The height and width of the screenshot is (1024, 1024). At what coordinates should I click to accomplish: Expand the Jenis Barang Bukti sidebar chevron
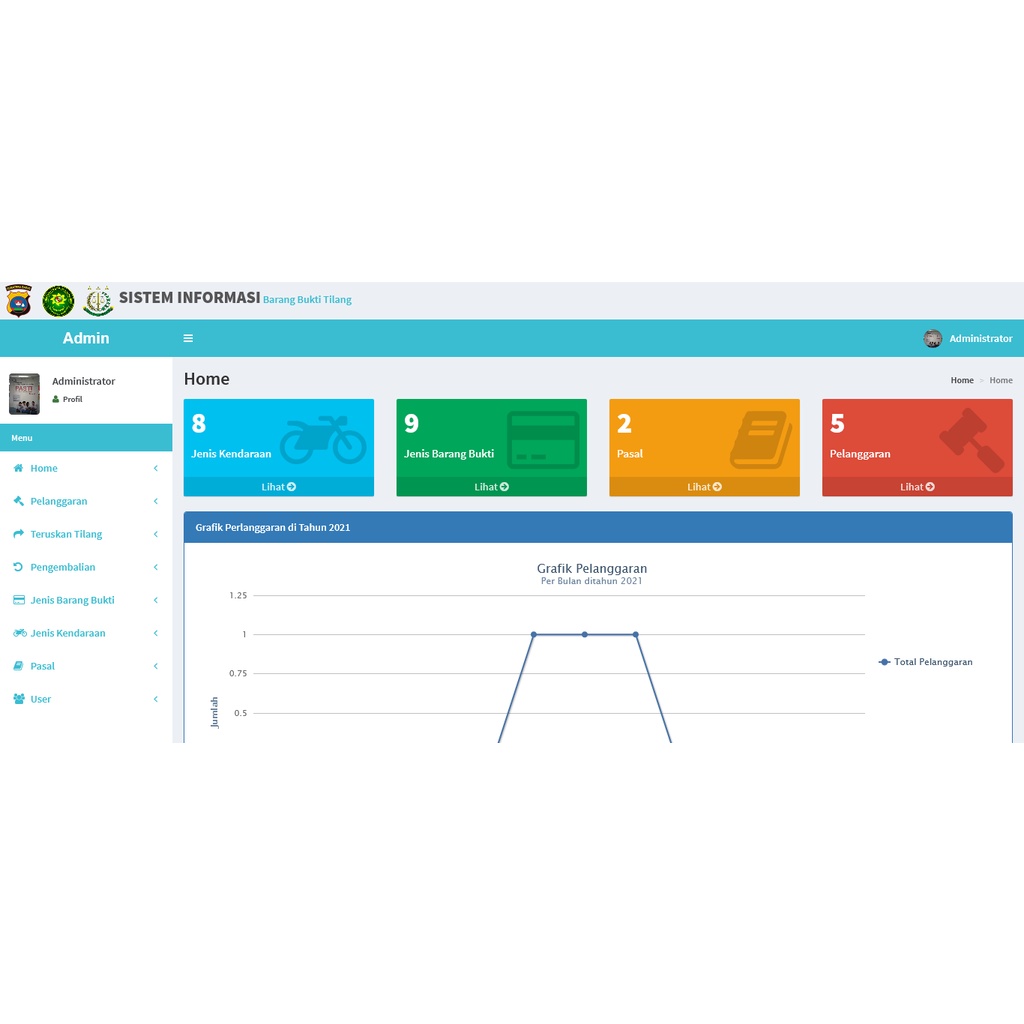[x=155, y=600]
